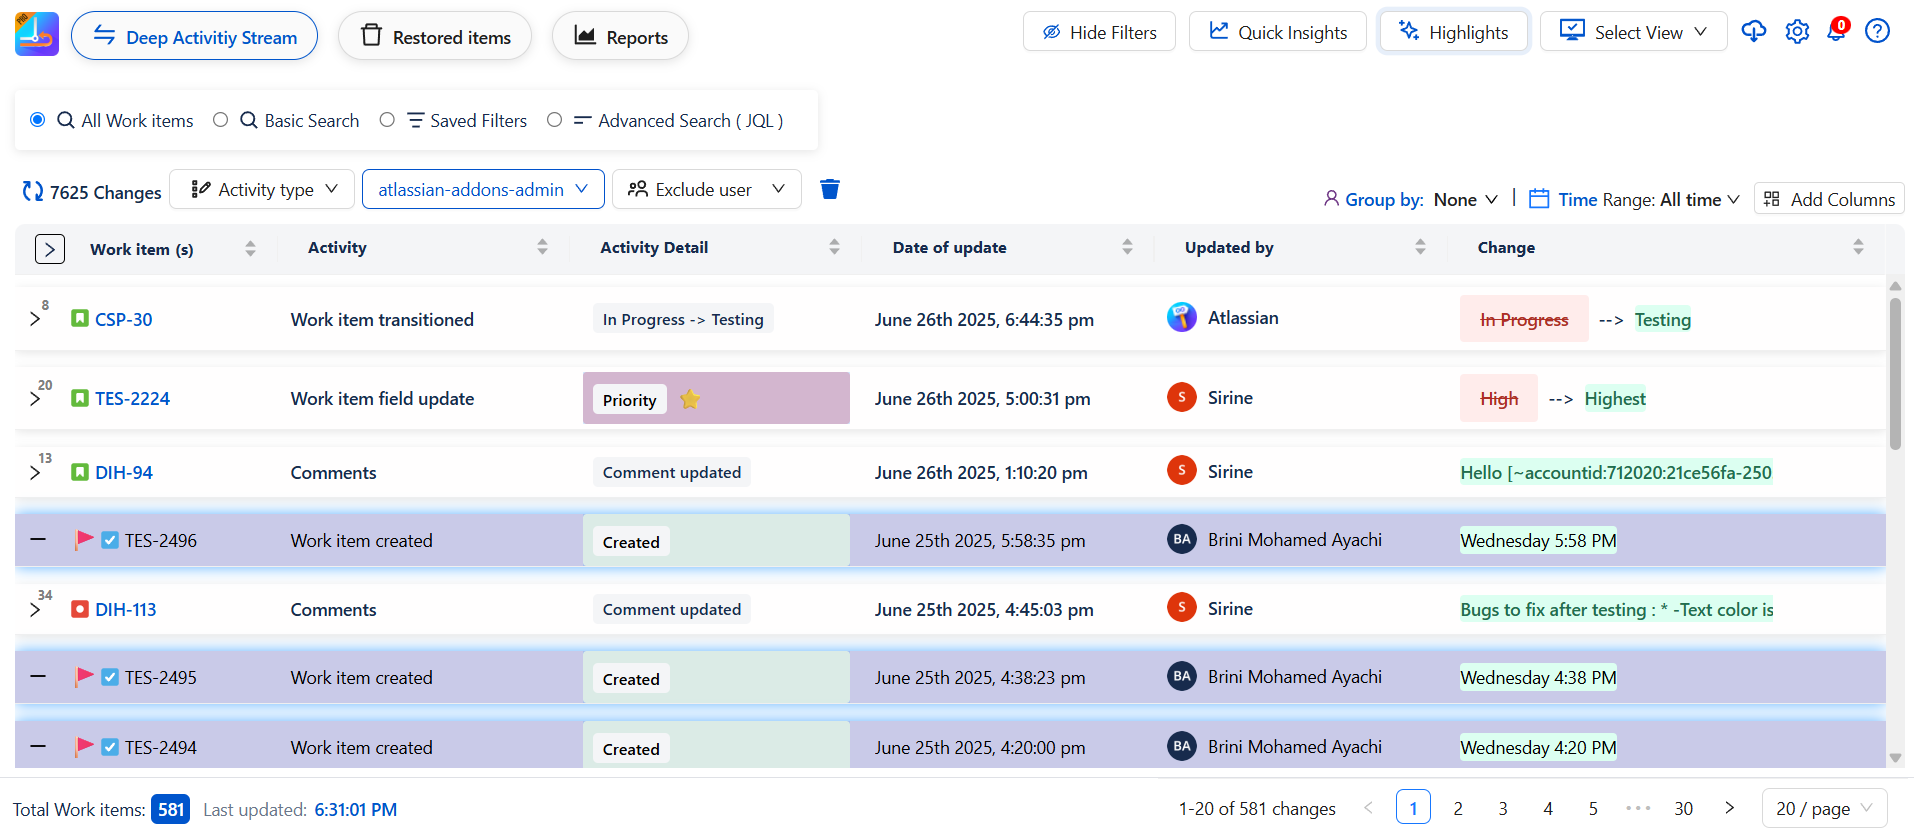This screenshot has height=835, width=1914.
Task: Open the Activity type dropdown
Action: [263, 189]
